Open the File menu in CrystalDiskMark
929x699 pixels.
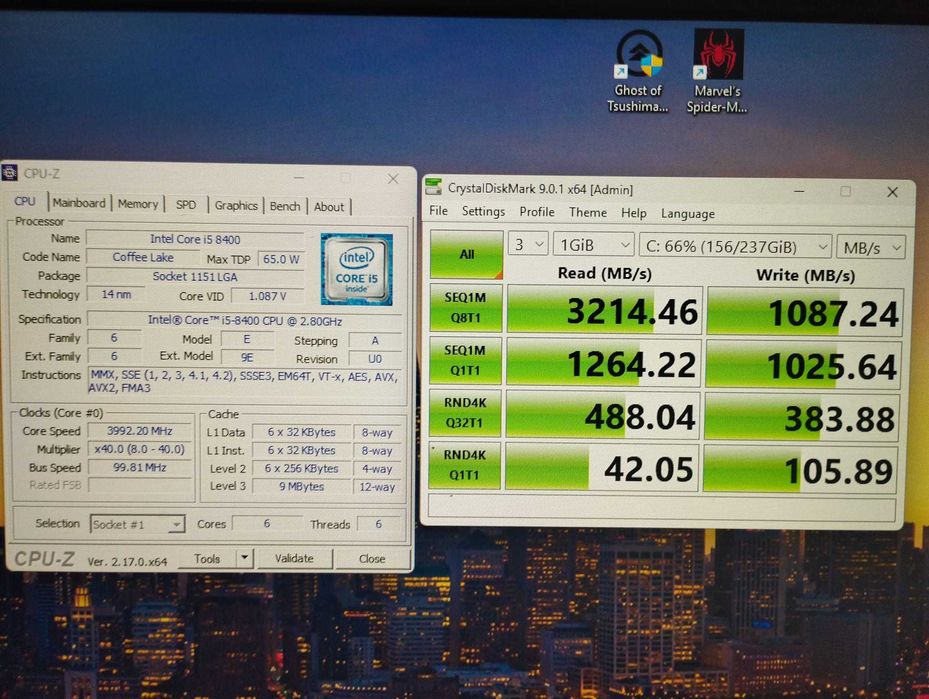pyautogui.click(x=438, y=211)
